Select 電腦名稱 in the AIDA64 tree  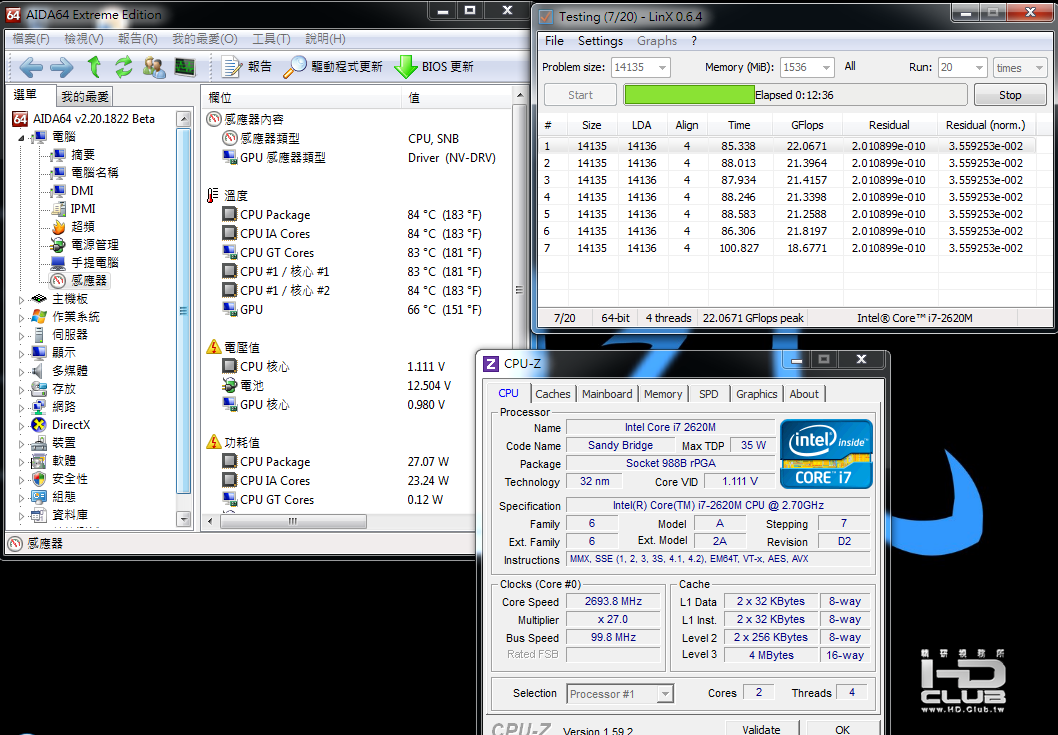point(94,173)
